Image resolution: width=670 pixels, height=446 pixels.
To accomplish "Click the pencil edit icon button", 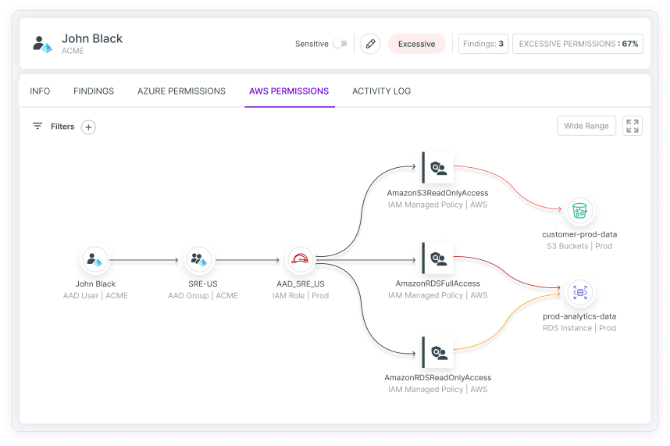I will pos(370,44).
